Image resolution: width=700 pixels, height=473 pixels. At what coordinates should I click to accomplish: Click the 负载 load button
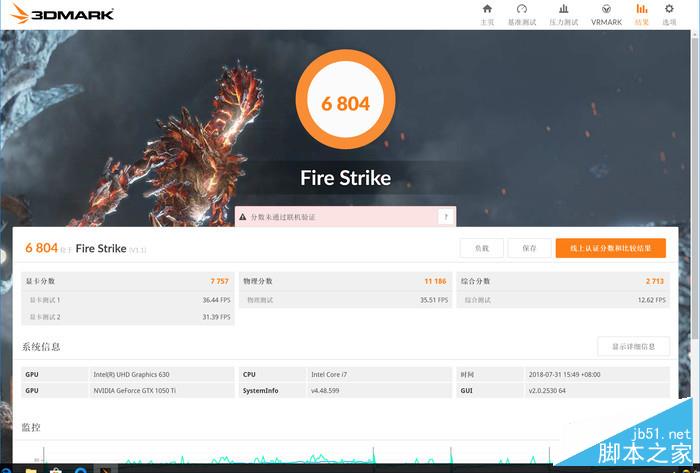click(482, 248)
